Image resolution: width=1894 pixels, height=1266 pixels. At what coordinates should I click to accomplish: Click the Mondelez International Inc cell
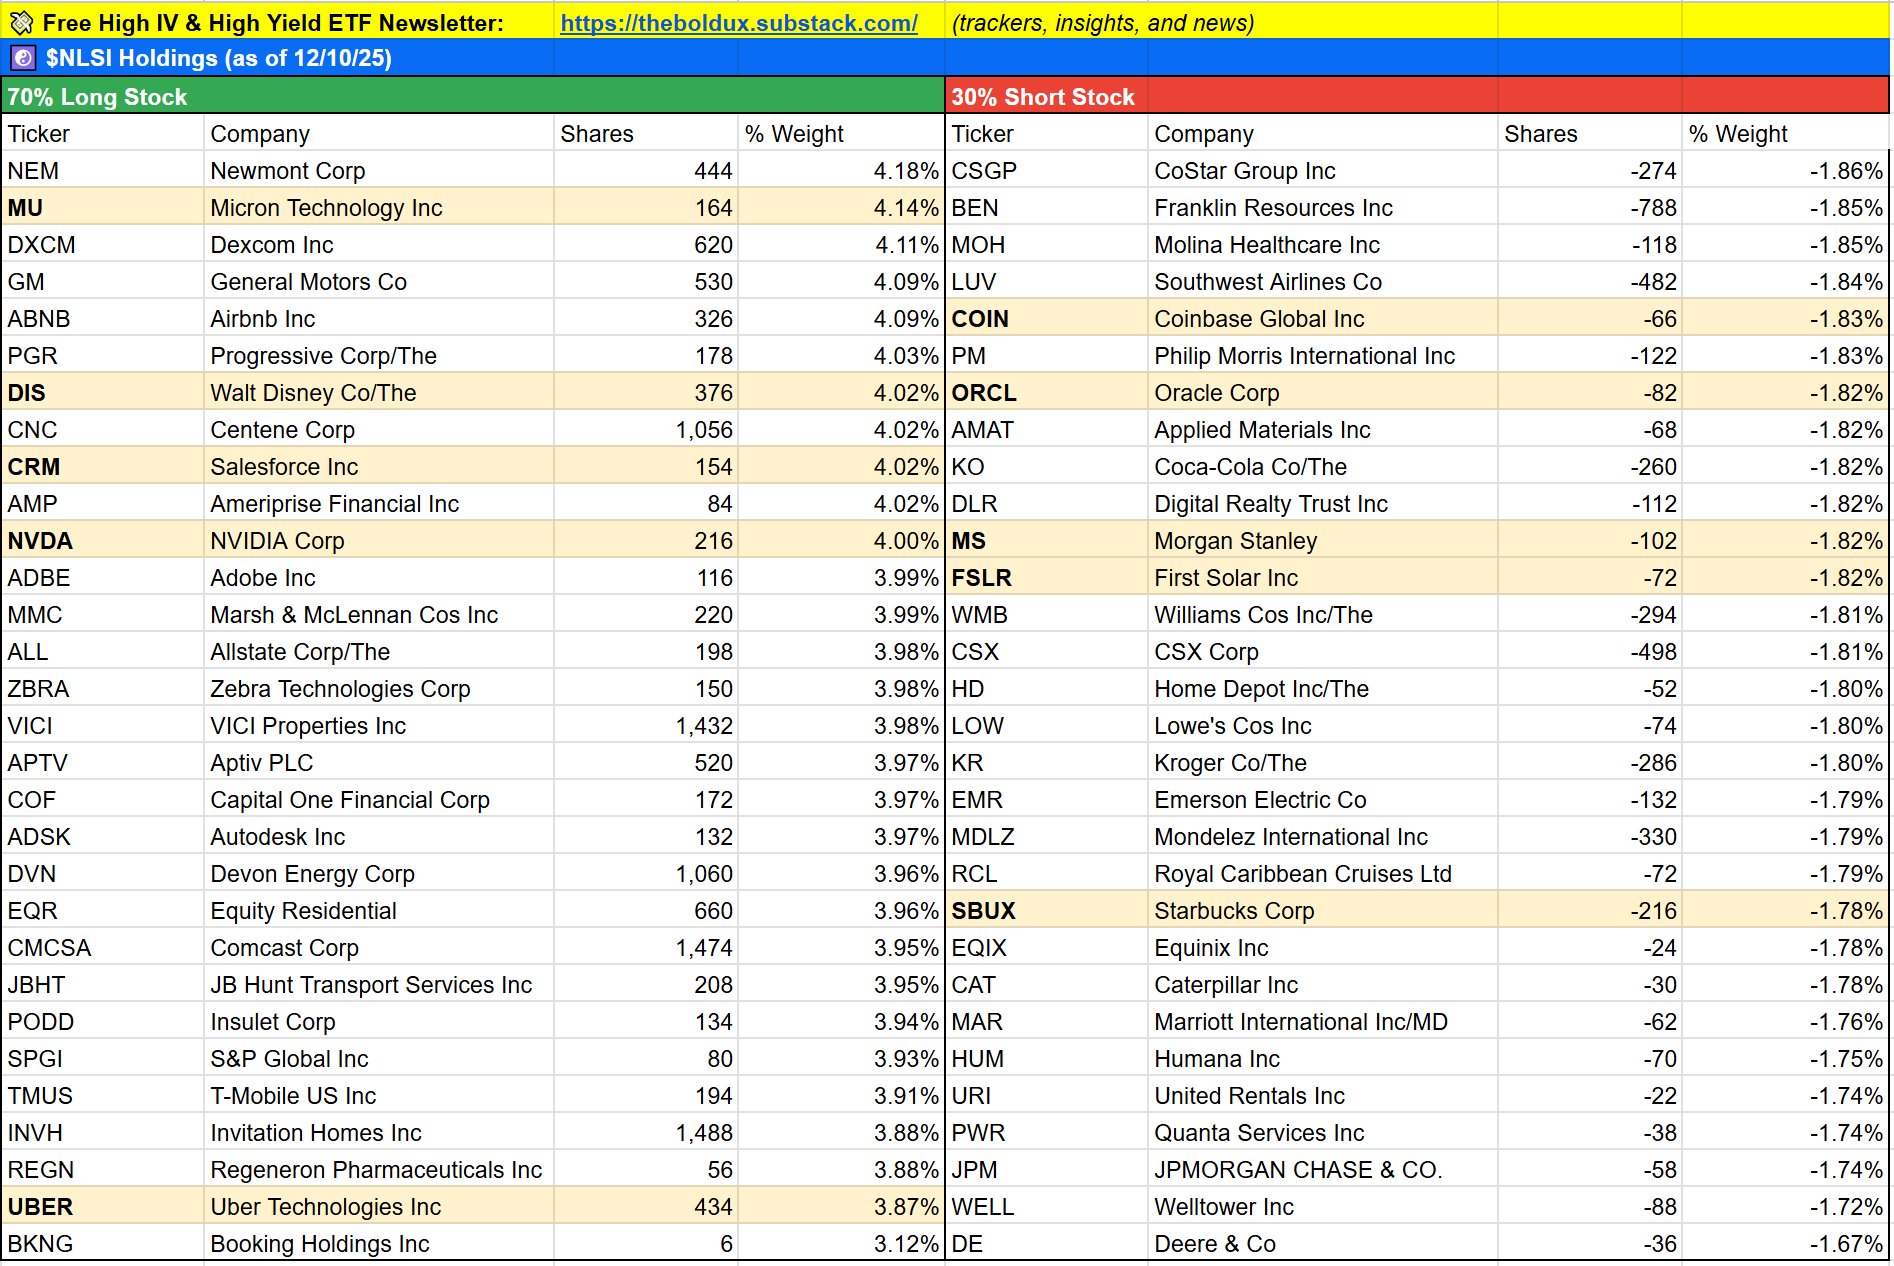tap(1323, 837)
